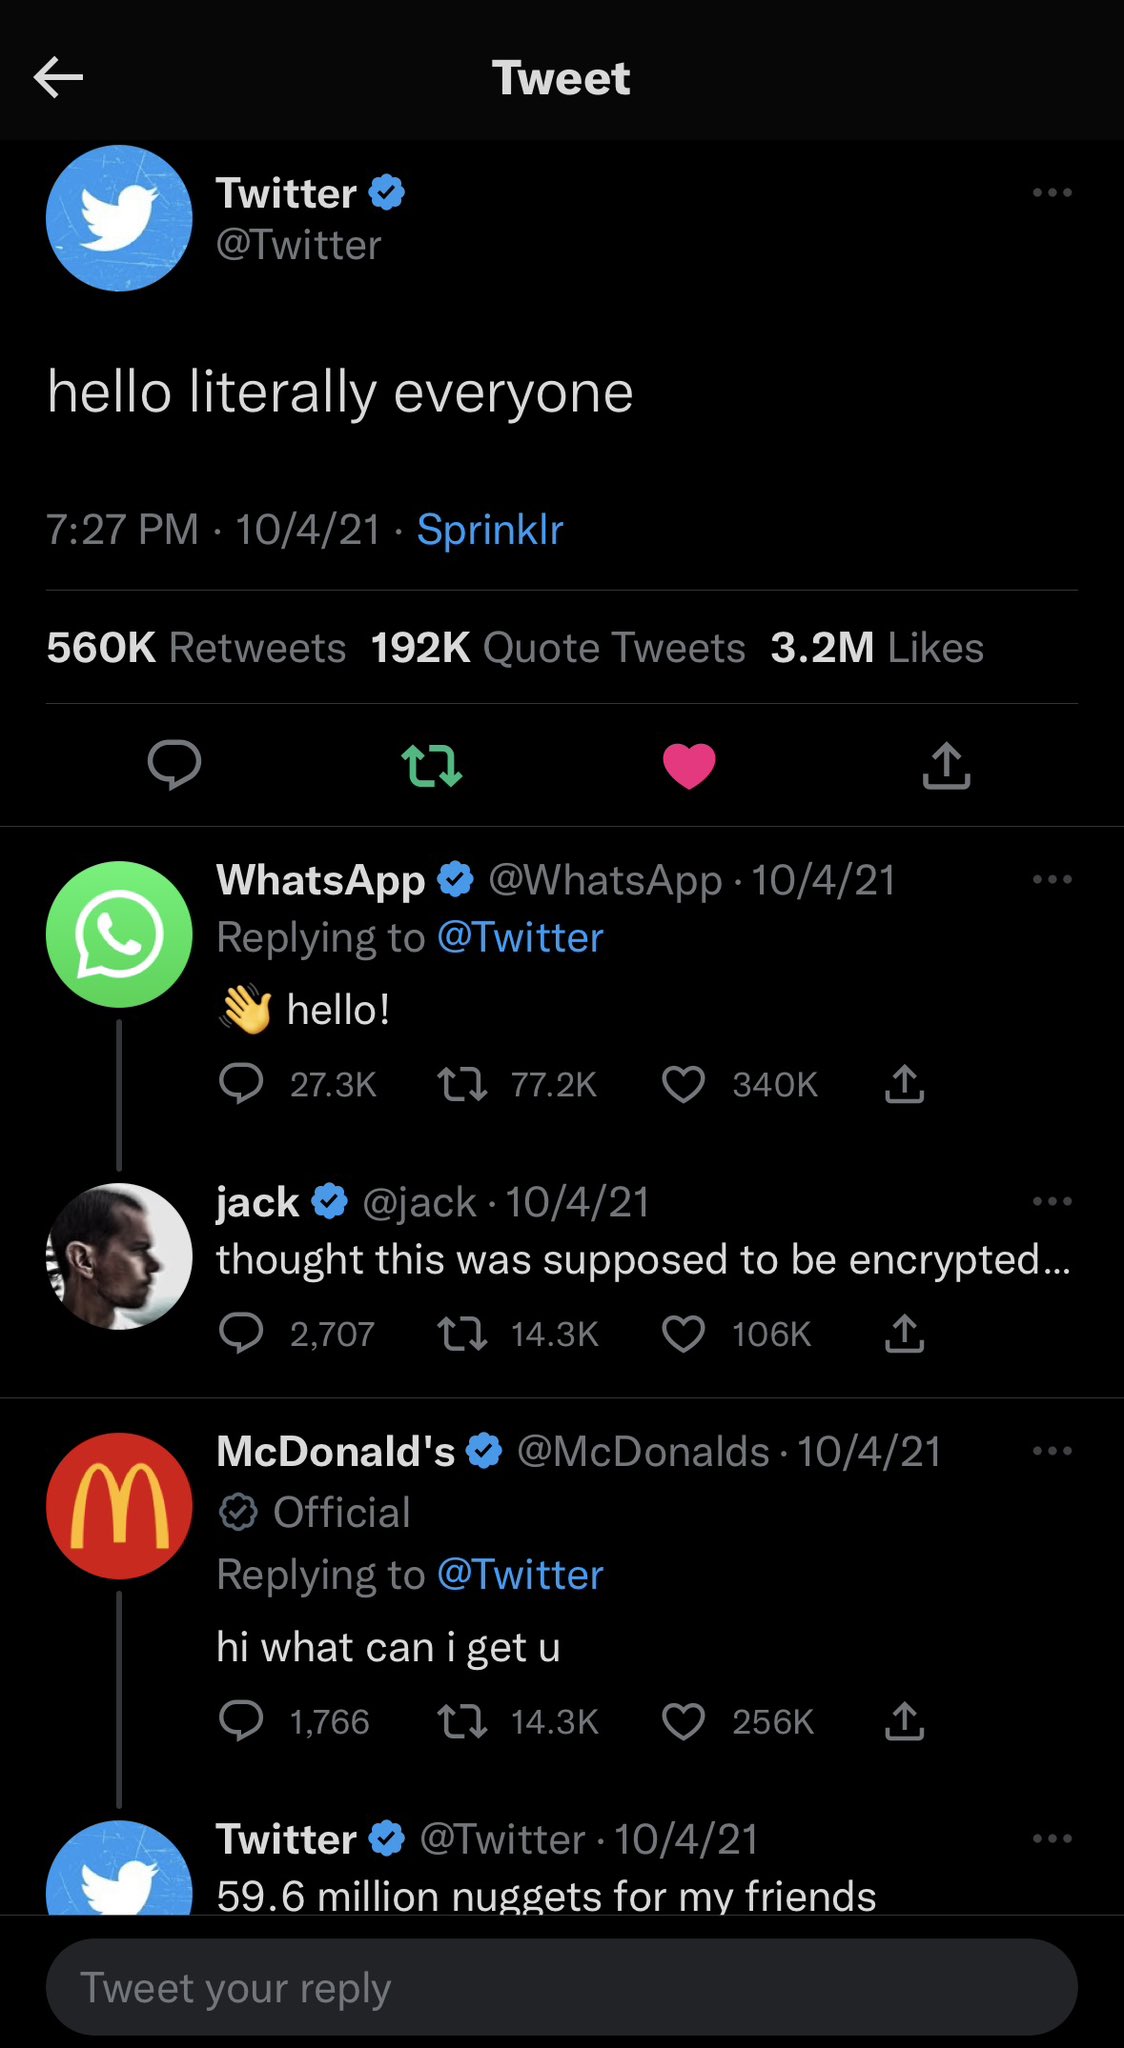Tap the Tweet your reply field

click(x=561, y=1987)
